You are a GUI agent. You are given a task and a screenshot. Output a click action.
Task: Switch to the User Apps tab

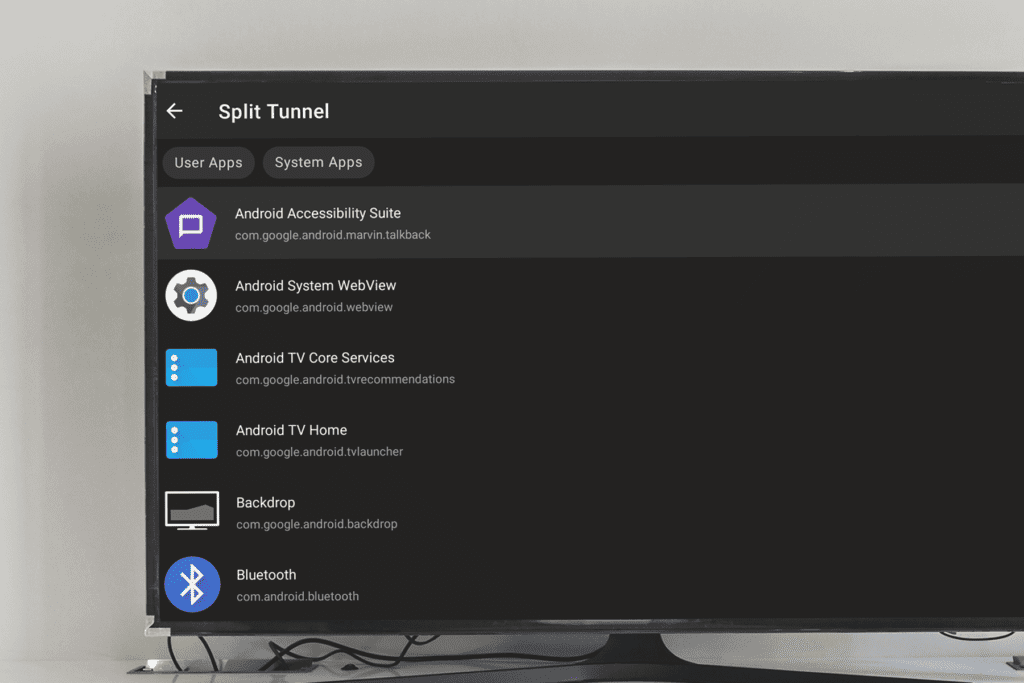click(208, 163)
